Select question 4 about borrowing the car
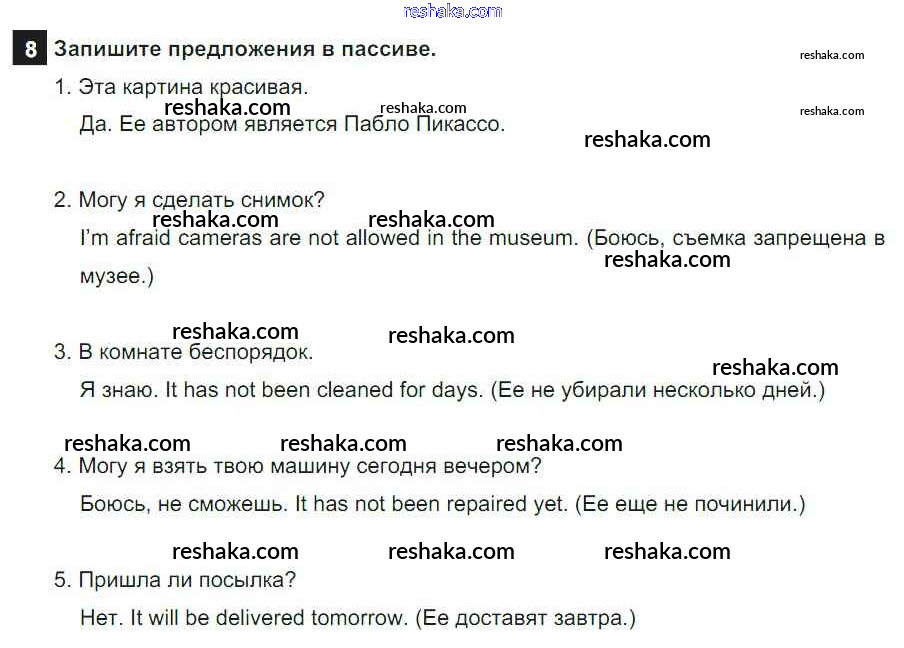904x648 pixels. click(x=298, y=466)
